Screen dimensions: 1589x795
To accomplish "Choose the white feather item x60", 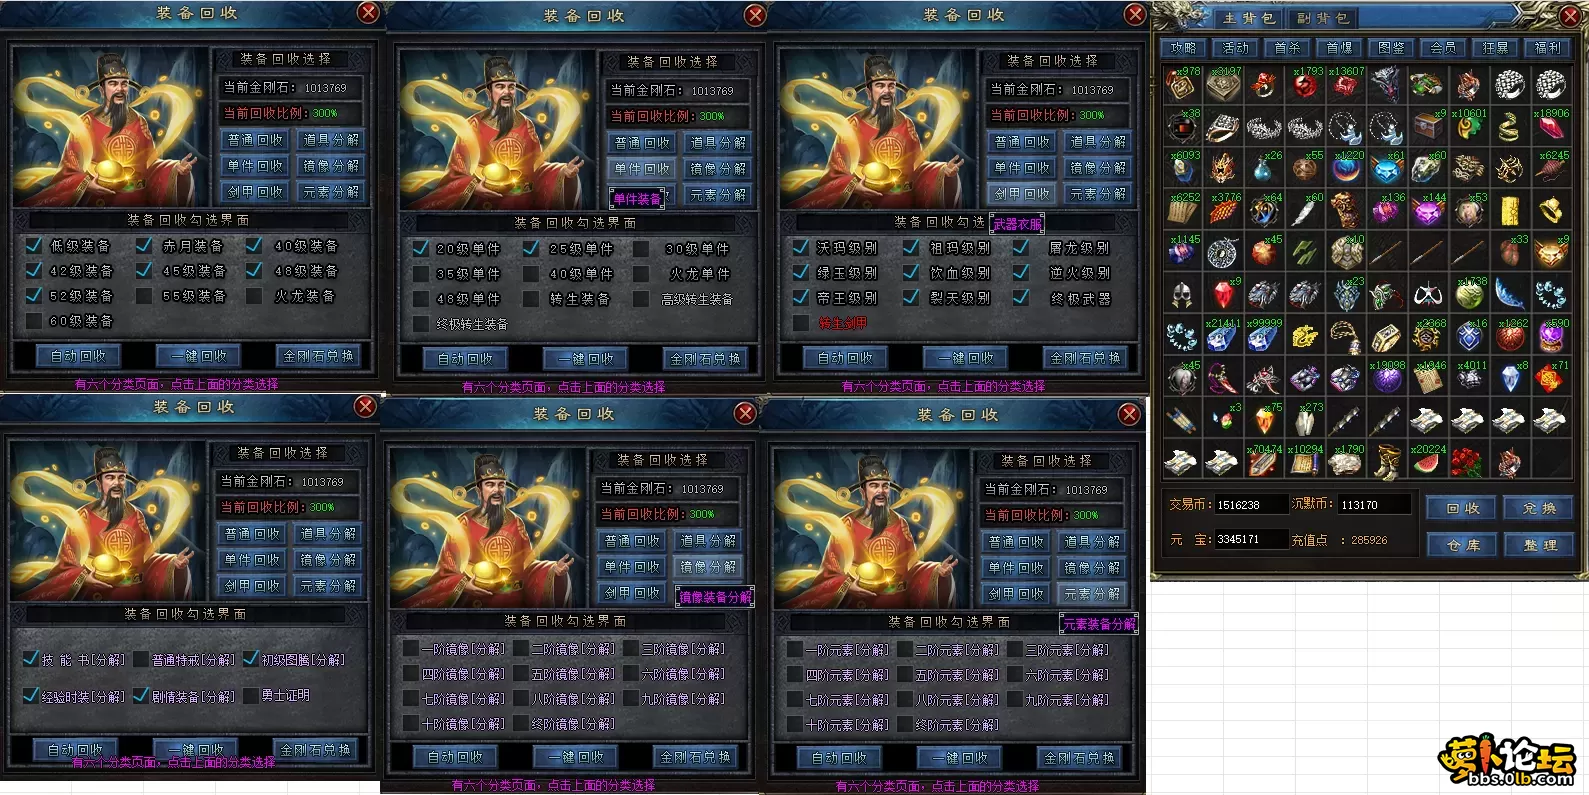I will pyautogui.click(x=1304, y=210).
